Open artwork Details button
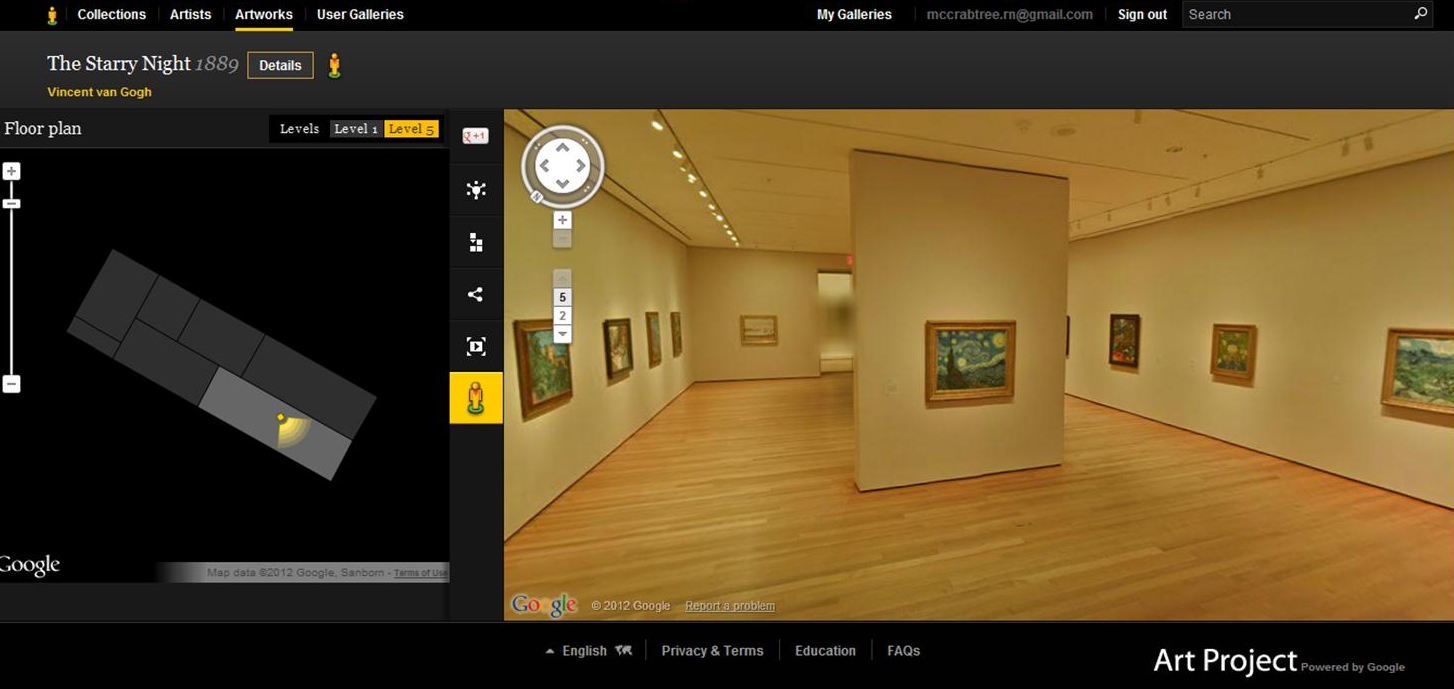Viewport: 1454px width, 689px height. click(x=280, y=65)
